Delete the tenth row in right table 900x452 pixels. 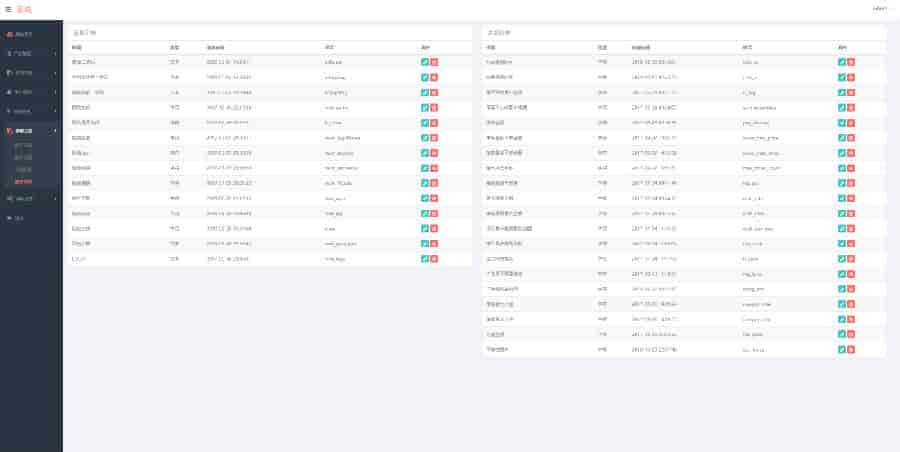851,198
